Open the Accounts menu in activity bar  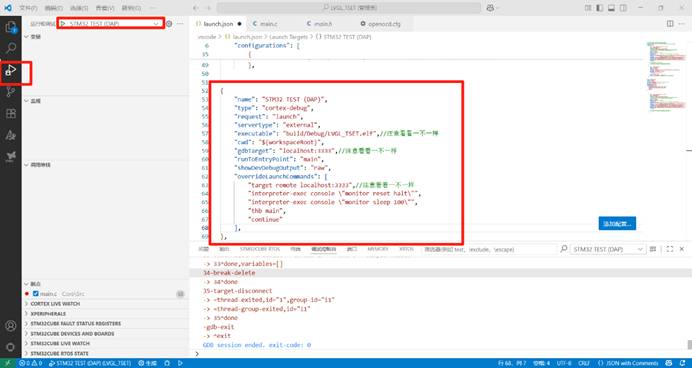11,326
